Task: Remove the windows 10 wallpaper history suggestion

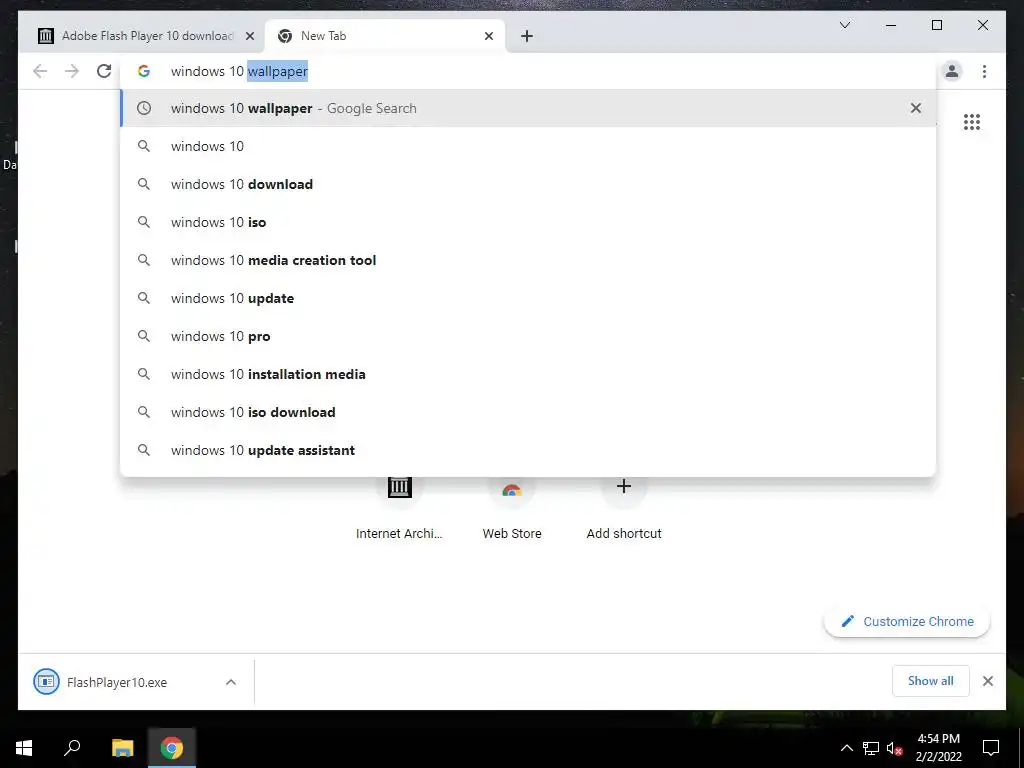Action: [916, 108]
